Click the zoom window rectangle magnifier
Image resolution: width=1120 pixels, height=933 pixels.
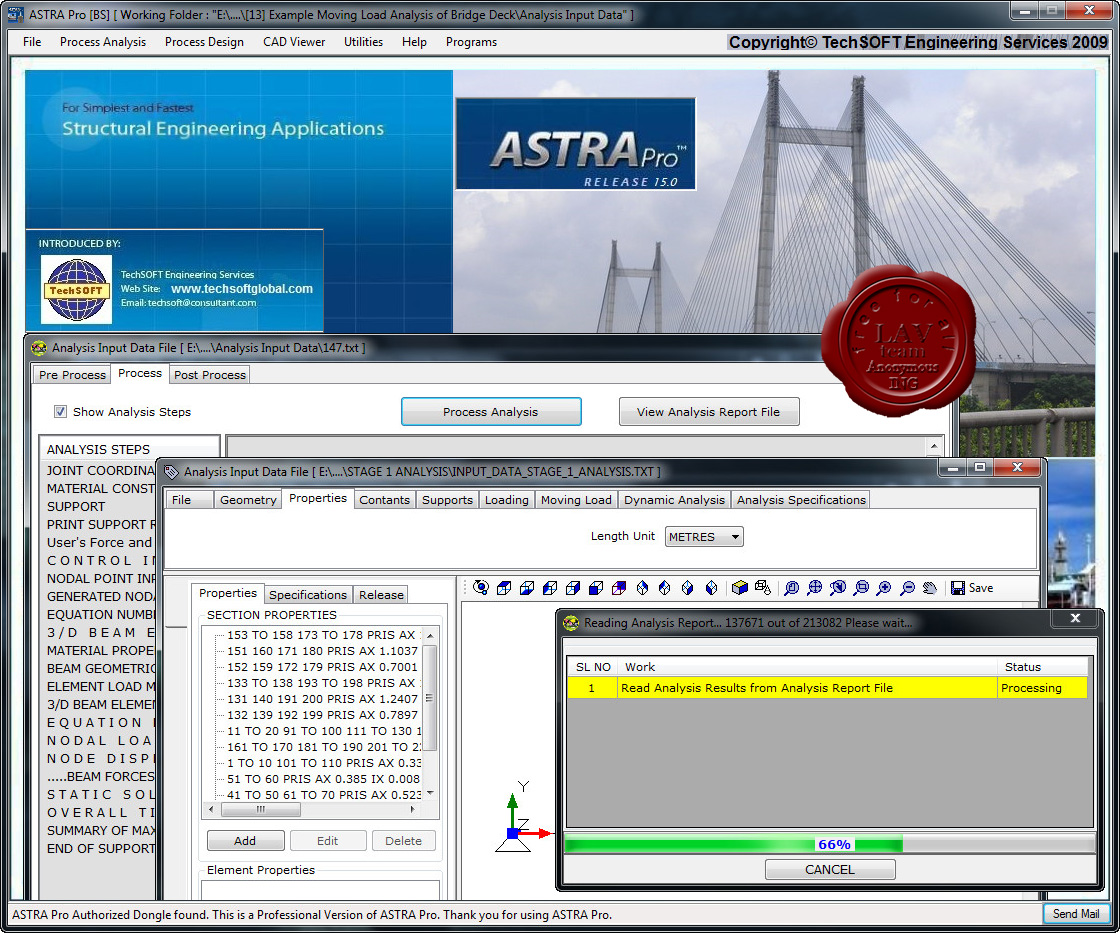coord(861,587)
